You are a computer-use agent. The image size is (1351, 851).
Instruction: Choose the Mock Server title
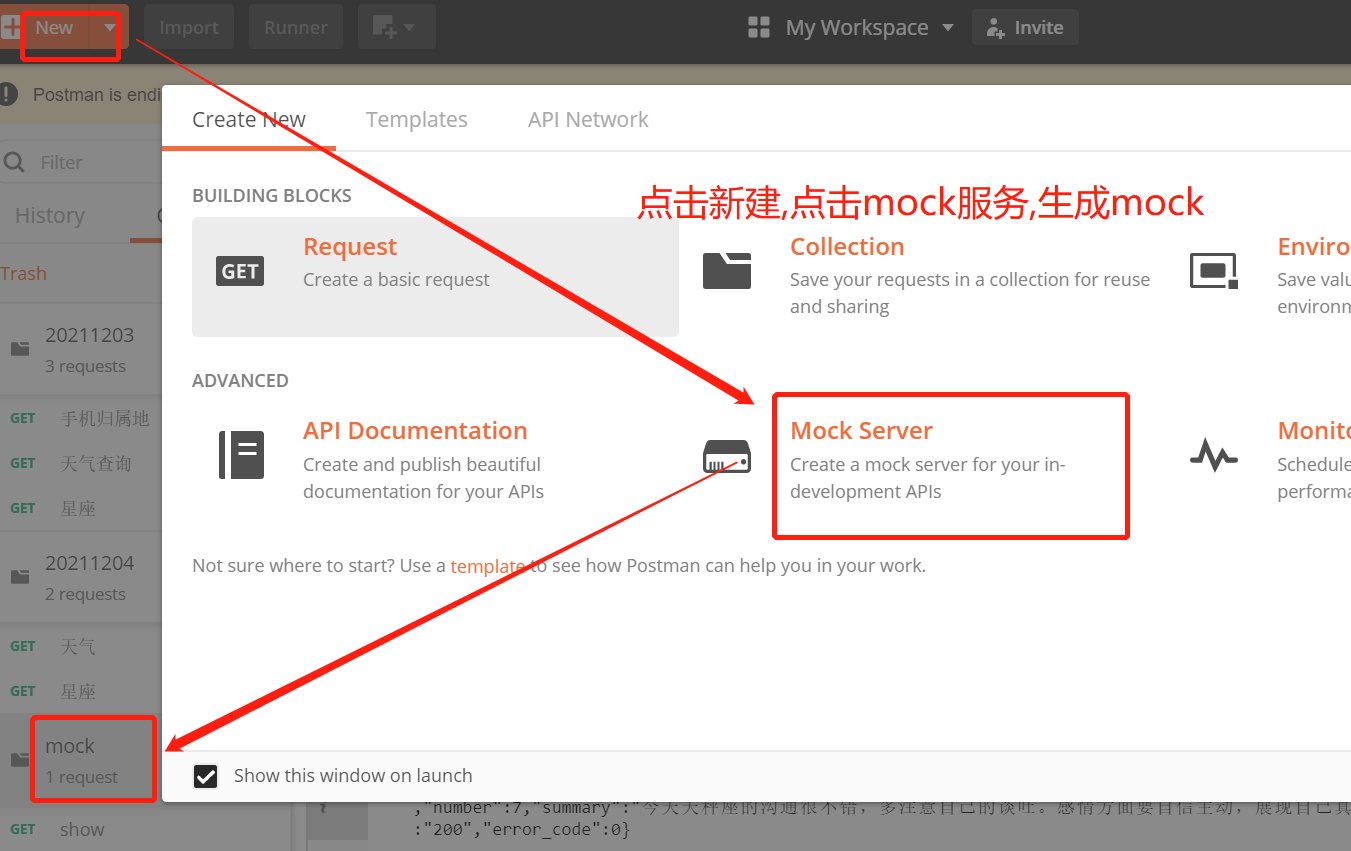coord(861,431)
